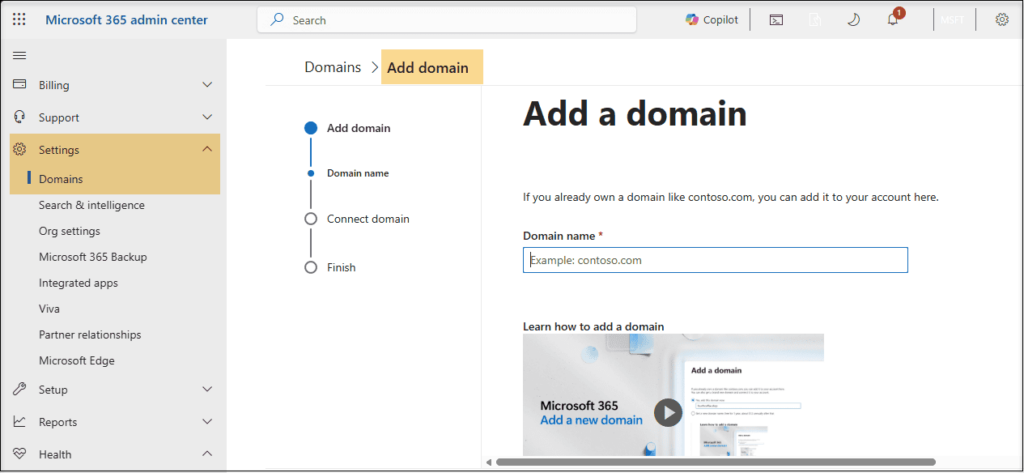Expand the Billing chevron
Viewport: 1024px width, 473px height.
tap(207, 85)
